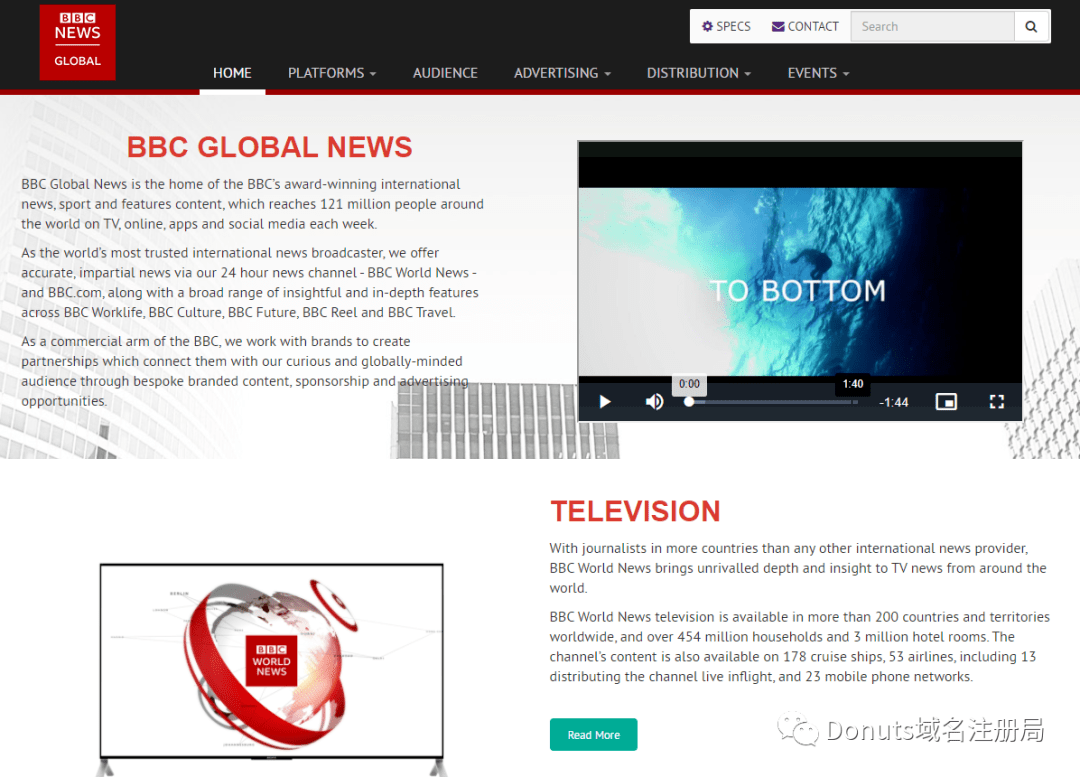Click the search magnifier button

click(x=1031, y=27)
